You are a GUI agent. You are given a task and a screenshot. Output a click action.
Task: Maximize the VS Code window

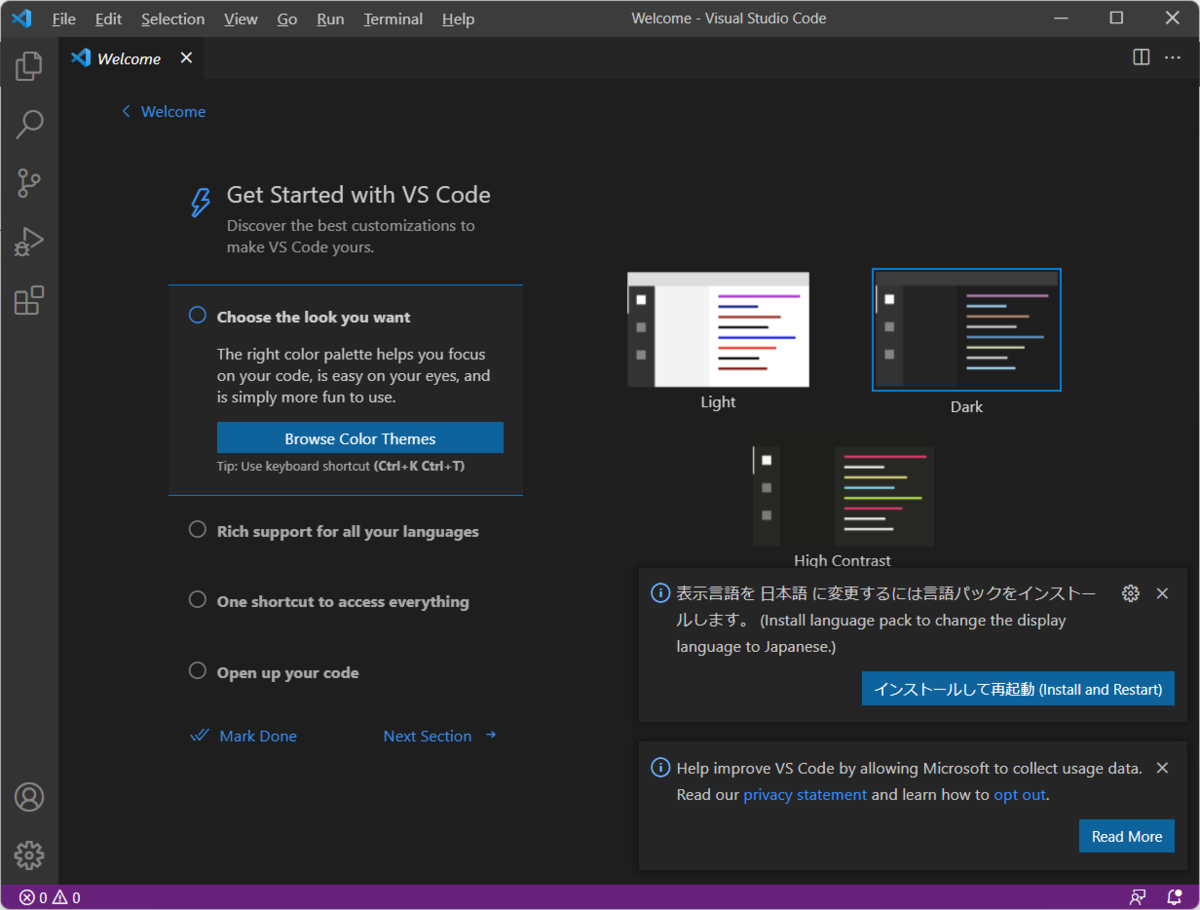click(x=1117, y=18)
